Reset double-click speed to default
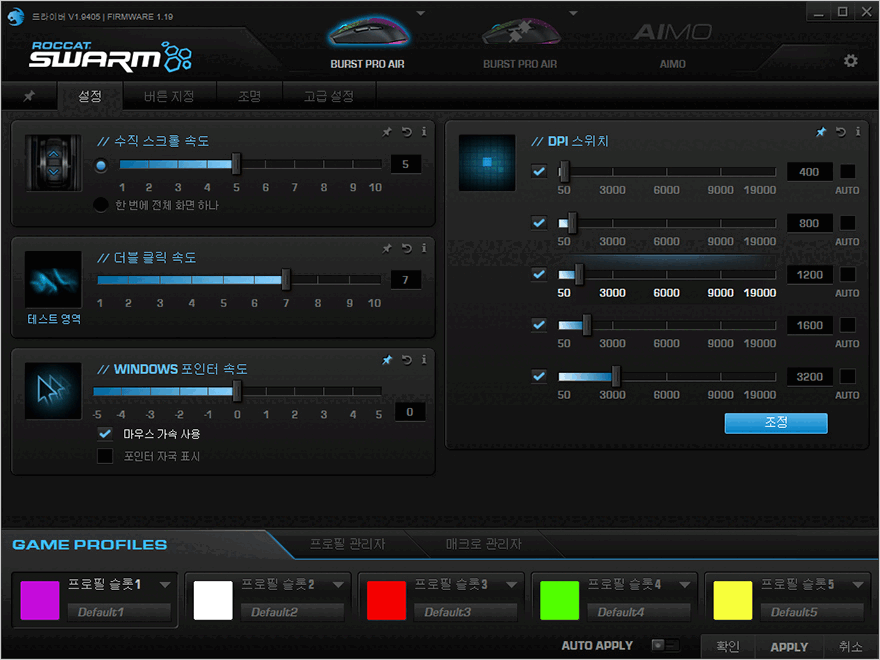This screenshot has width=880, height=660. coord(406,248)
